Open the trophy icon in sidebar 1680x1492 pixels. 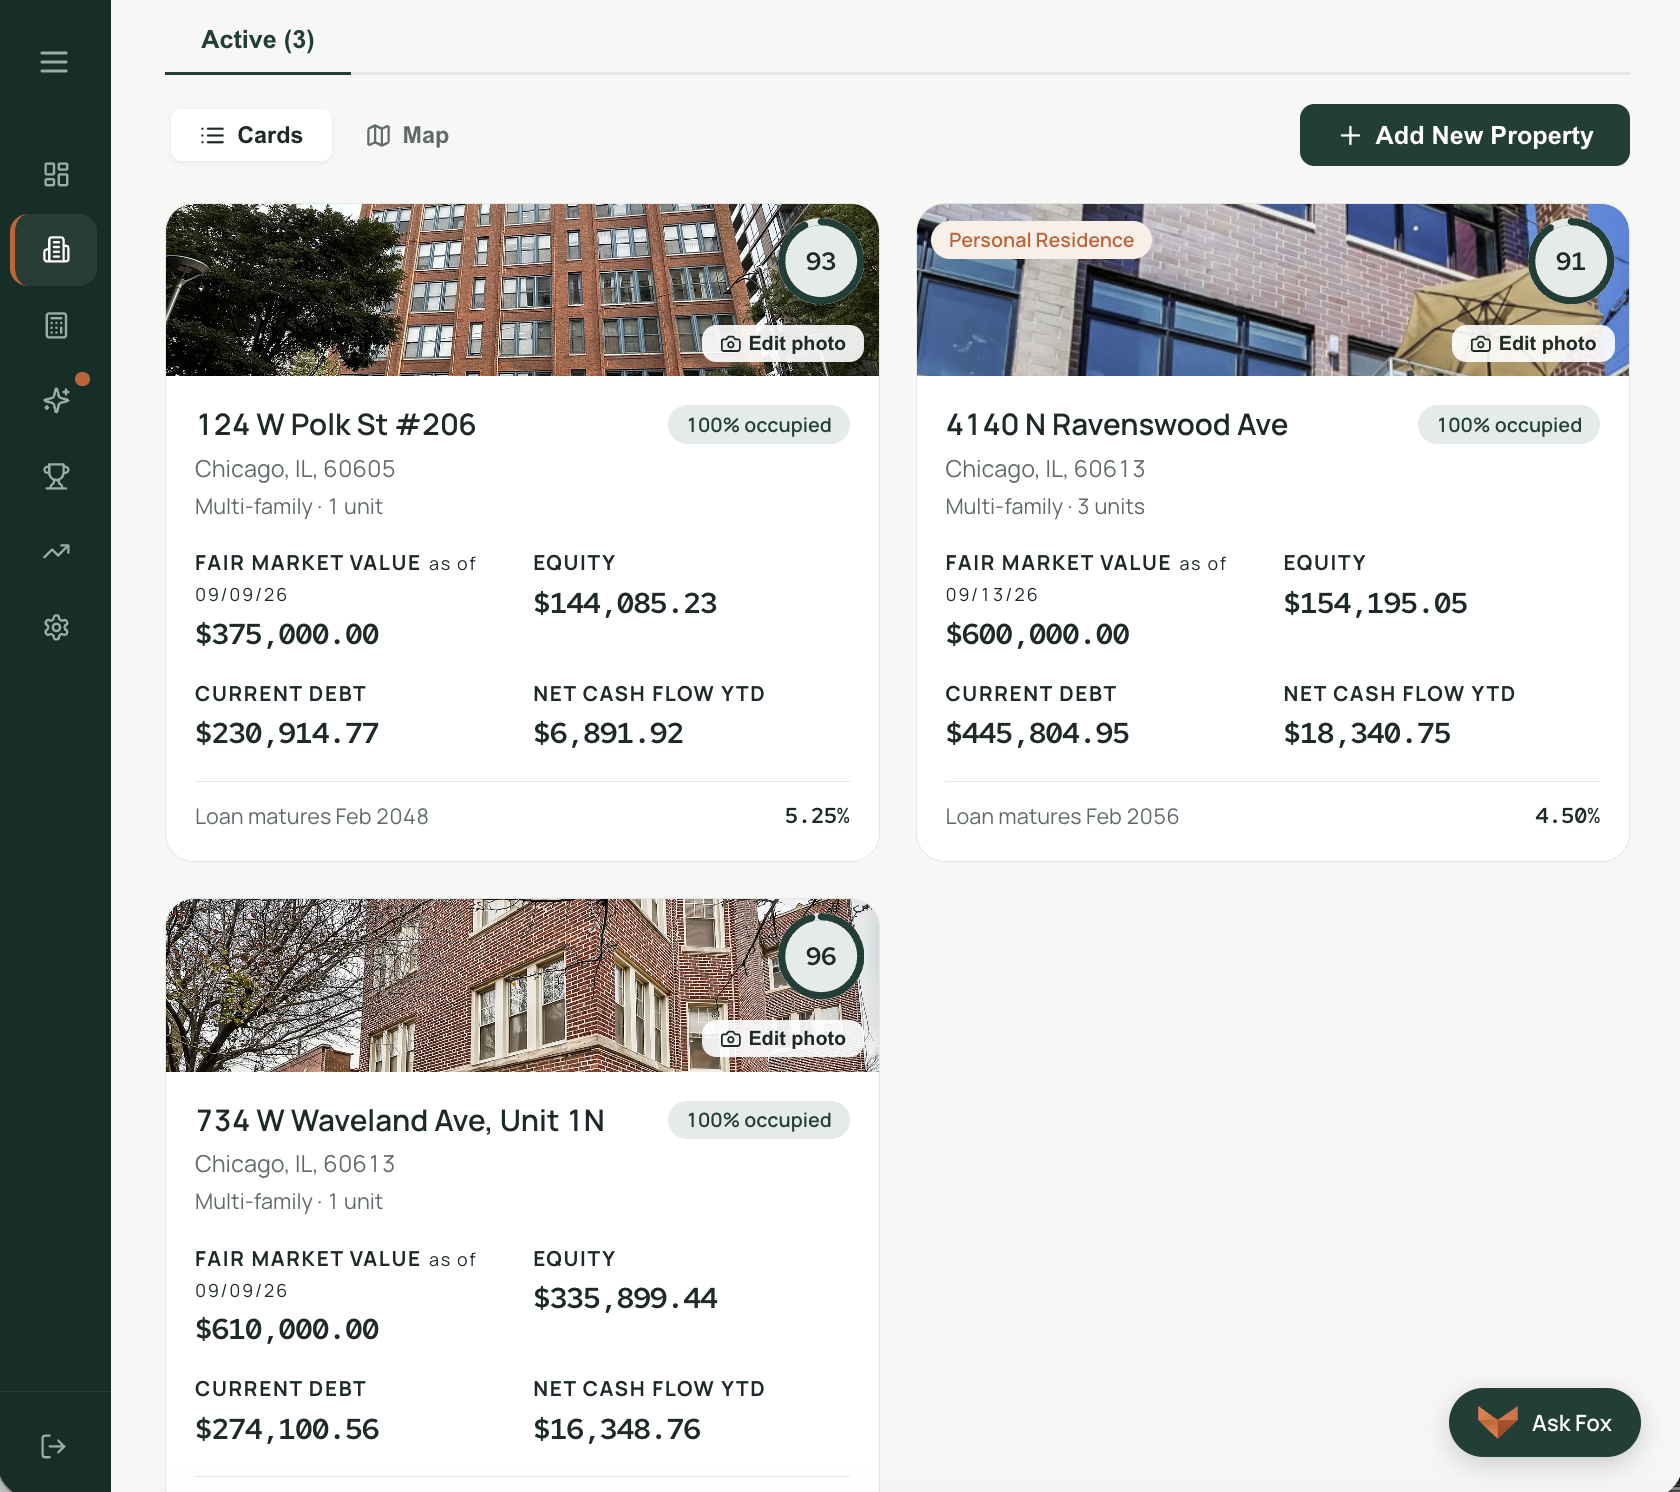tap(56, 476)
